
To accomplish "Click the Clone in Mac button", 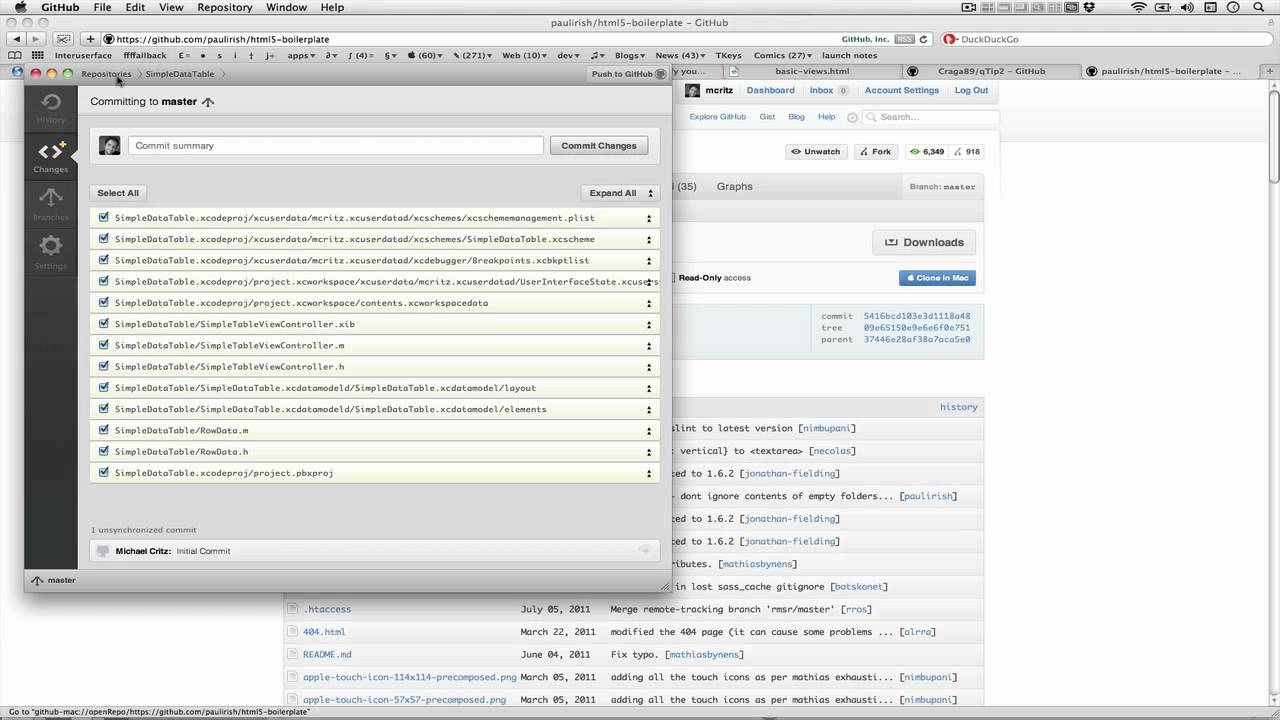I will 937,278.
